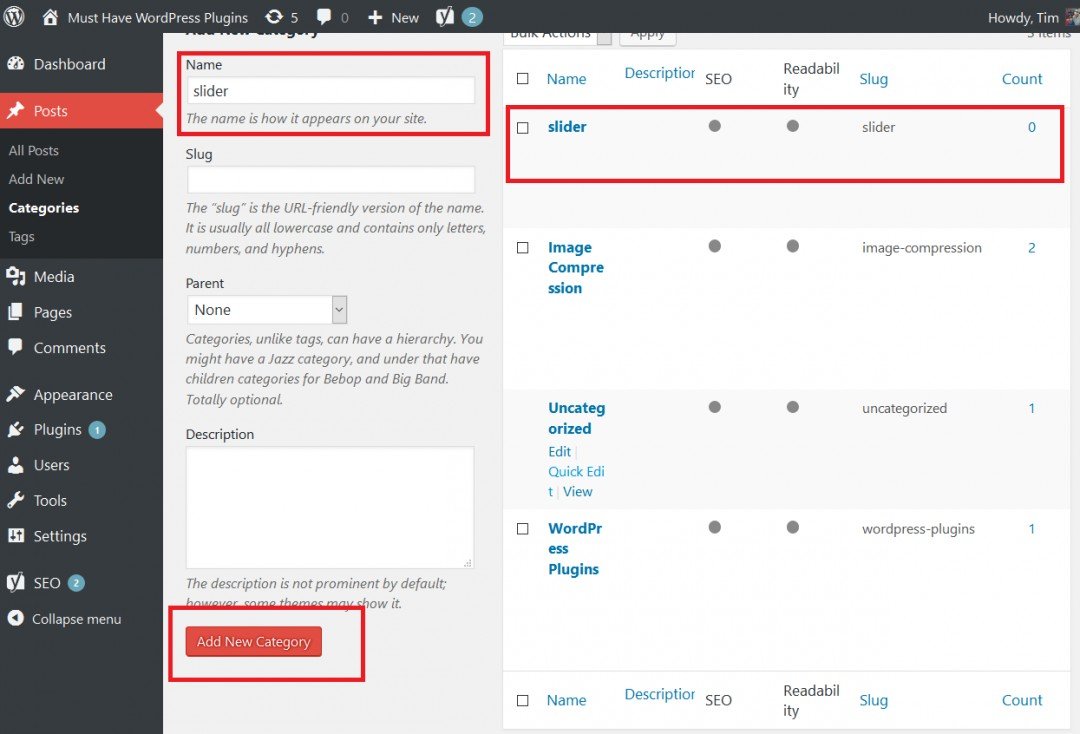Click the home icon in admin bar
The image size is (1080, 734).
(50, 17)
